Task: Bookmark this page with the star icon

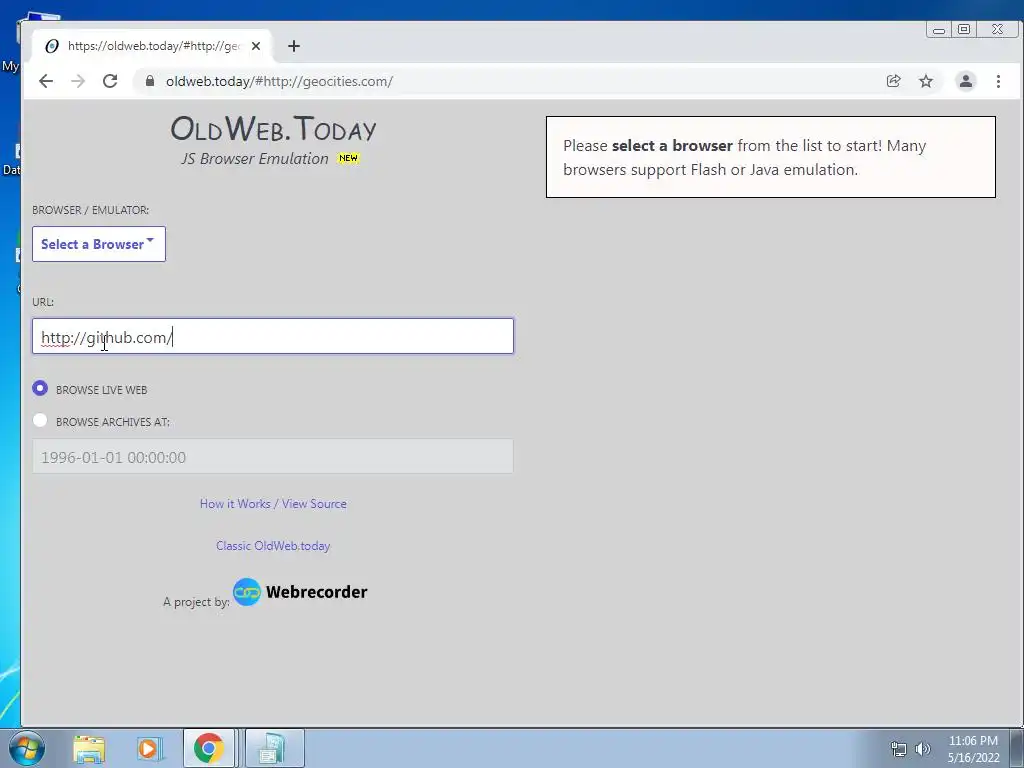Action: pos(926,81)
